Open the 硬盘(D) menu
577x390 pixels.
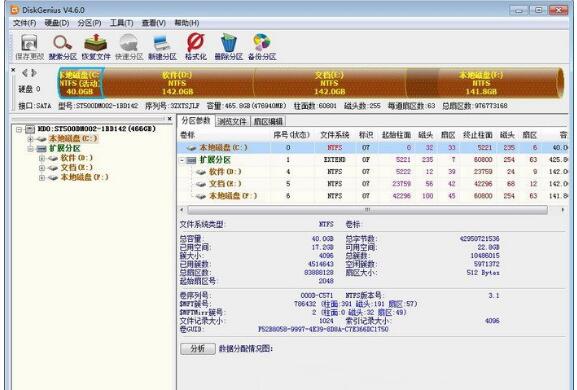click(x=57, y=23)
